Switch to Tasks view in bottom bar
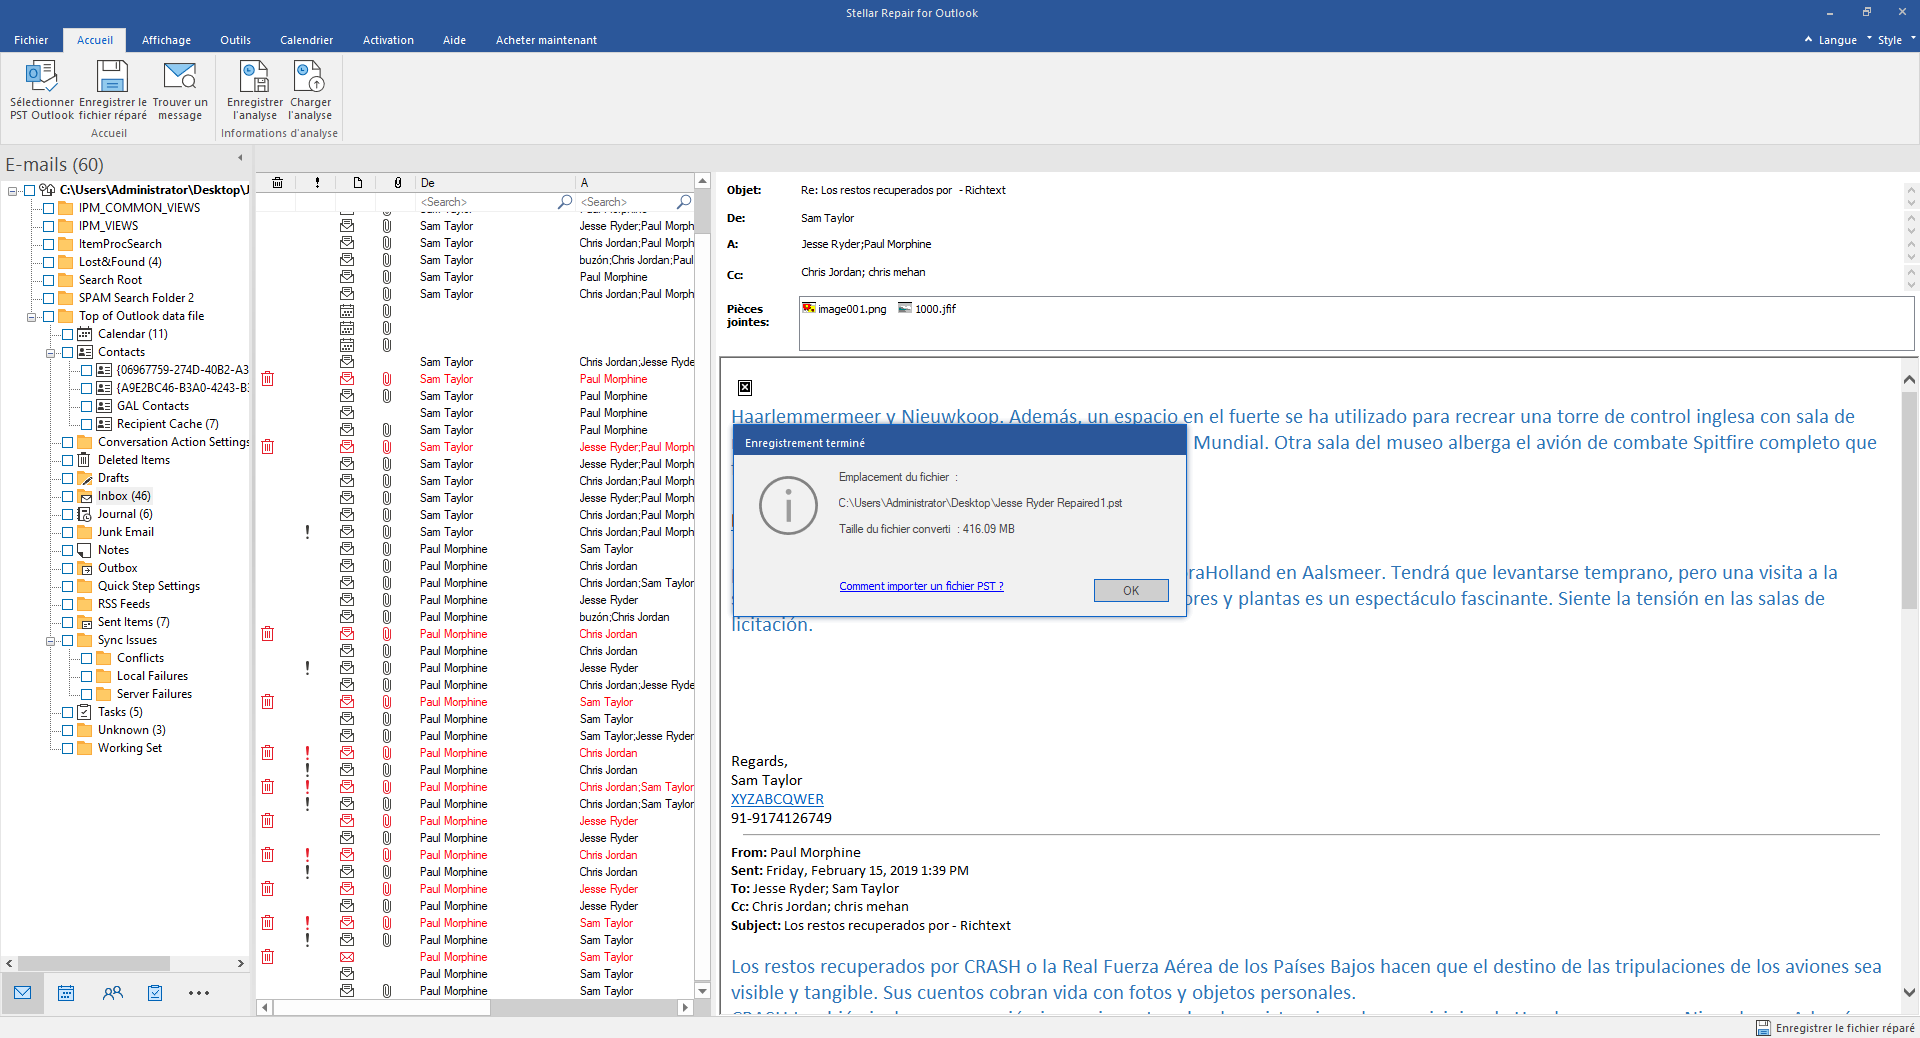This screenshot has height=1038, width=1920. tap(155, 993)
